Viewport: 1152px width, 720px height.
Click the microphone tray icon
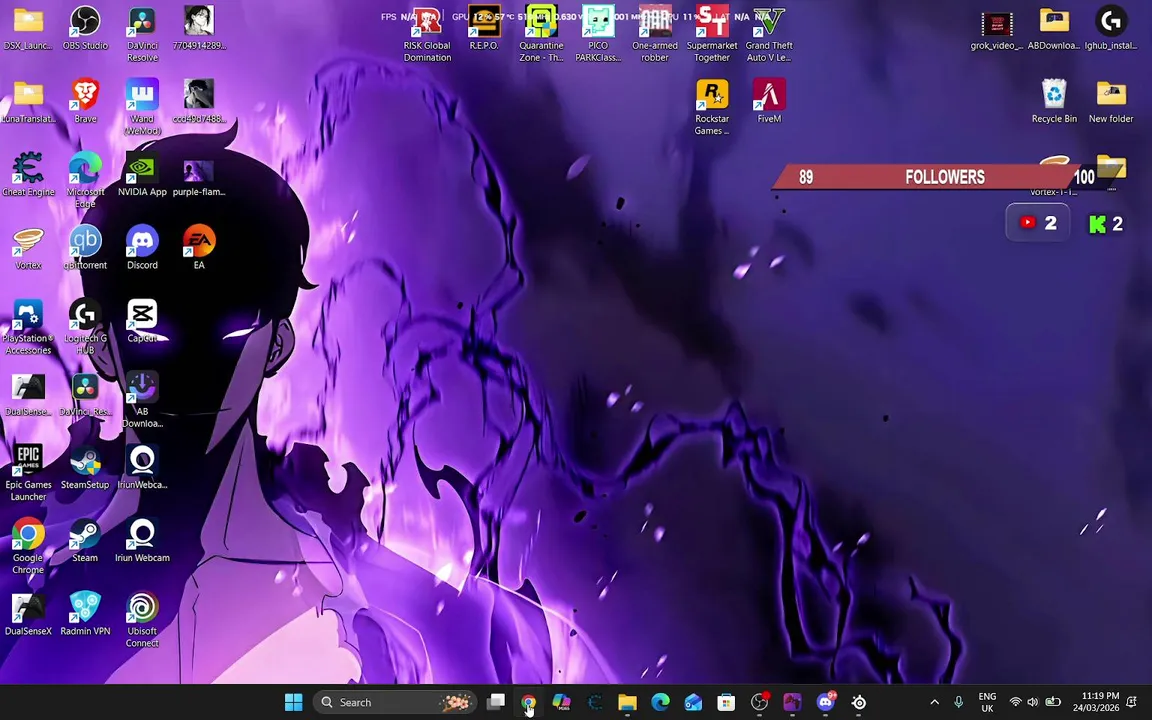pyautogui.click(x=958, y=702)
